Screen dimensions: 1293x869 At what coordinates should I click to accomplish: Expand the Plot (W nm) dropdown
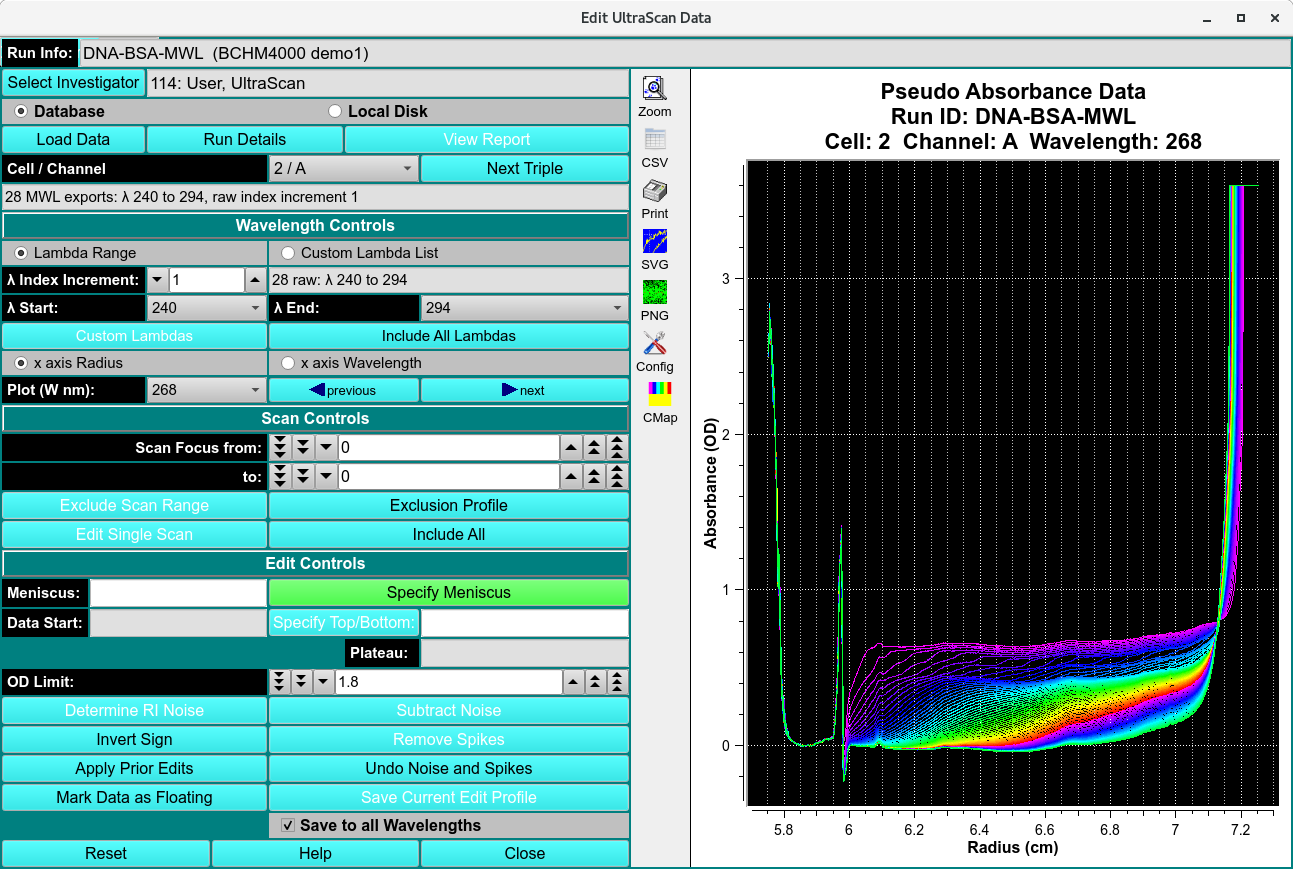pyautogui.click(x=206, y=390)
